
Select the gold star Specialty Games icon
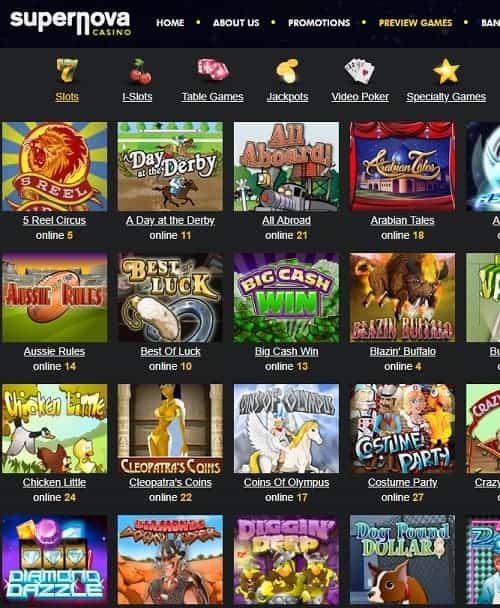click(x=446, y=71)
